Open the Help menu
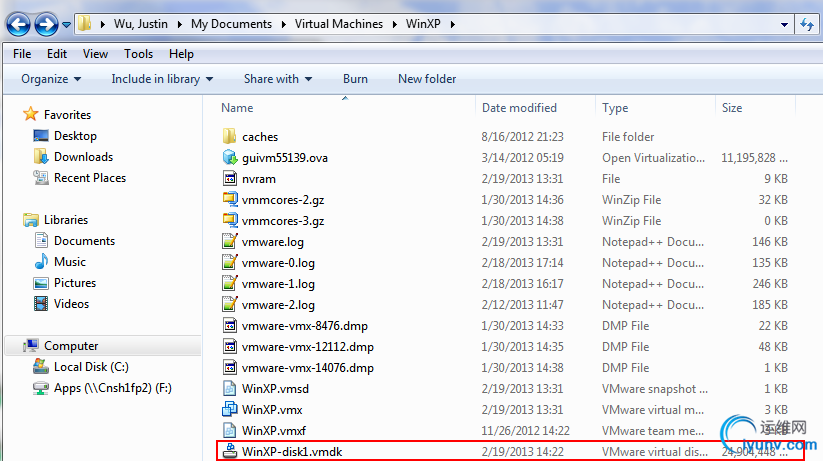Screen dimensions: 823x461 click(x=181, y=54)
